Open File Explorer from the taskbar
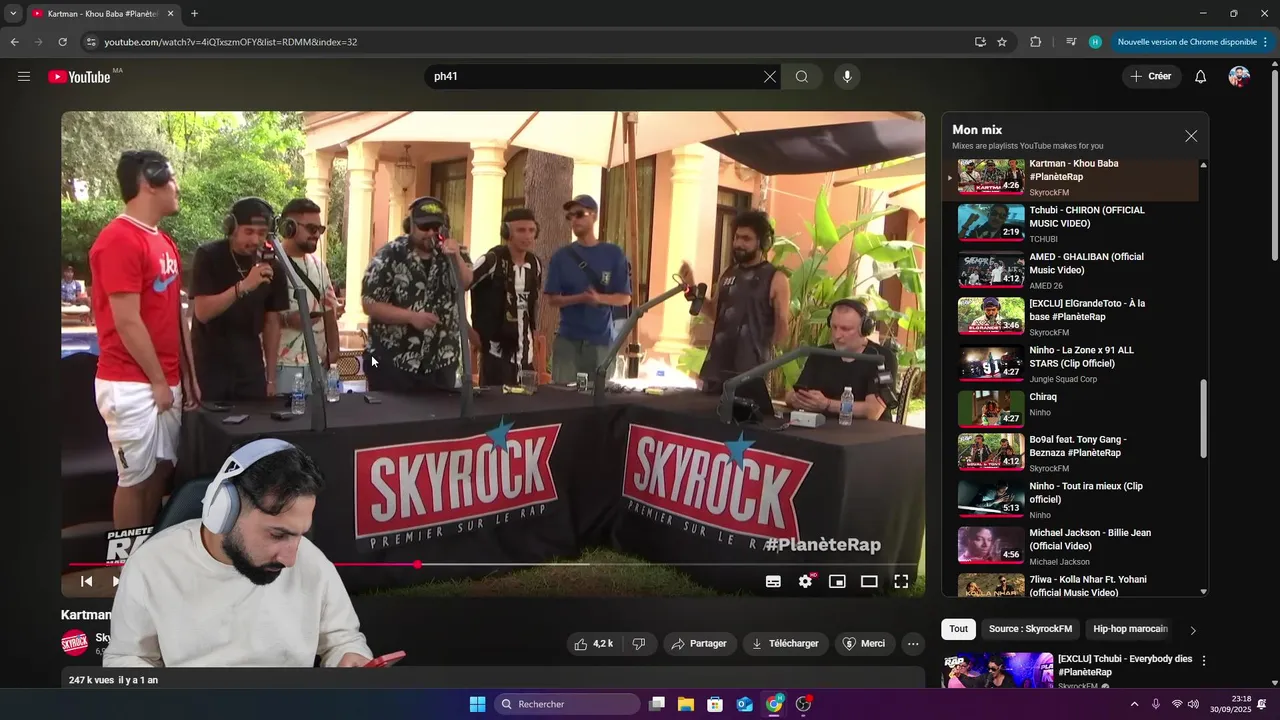The height and width of the screenshot is (720, 1280). click(686, 704)
